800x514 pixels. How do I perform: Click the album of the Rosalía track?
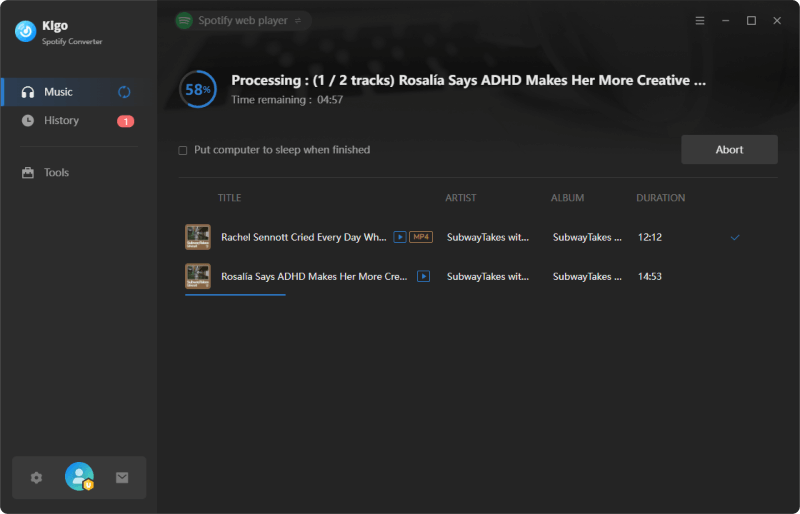(587, 277)
